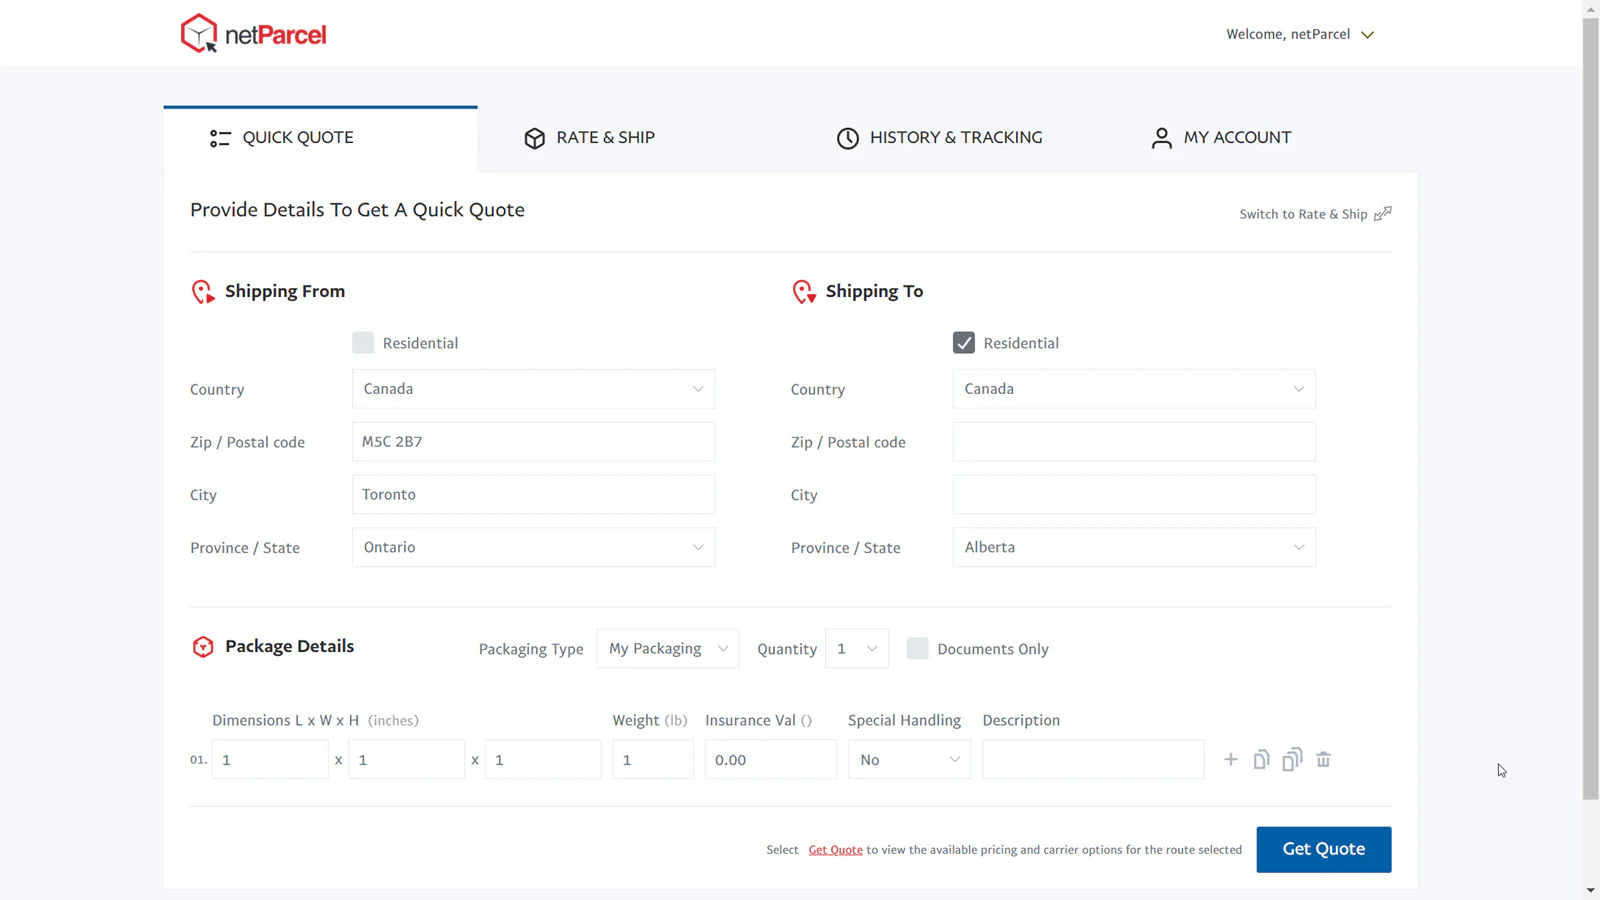The width and height of the screenshot is (1600, 900).
Task: Open the Packaging Type dropdown
Action: point(667,648)
